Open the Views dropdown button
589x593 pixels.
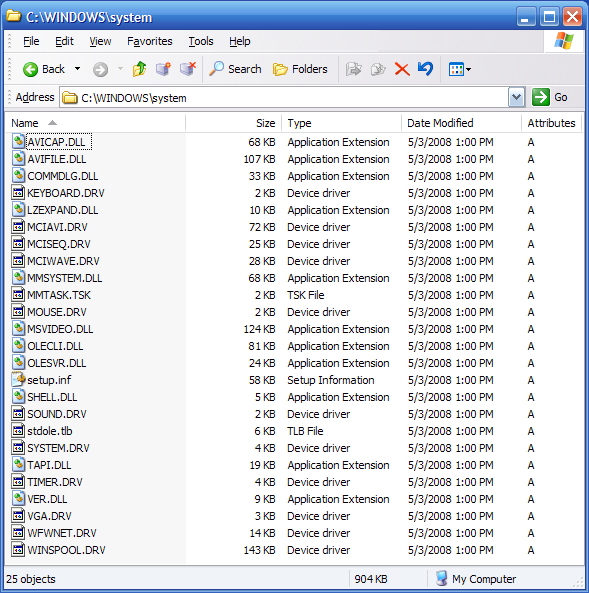[460, 69]
